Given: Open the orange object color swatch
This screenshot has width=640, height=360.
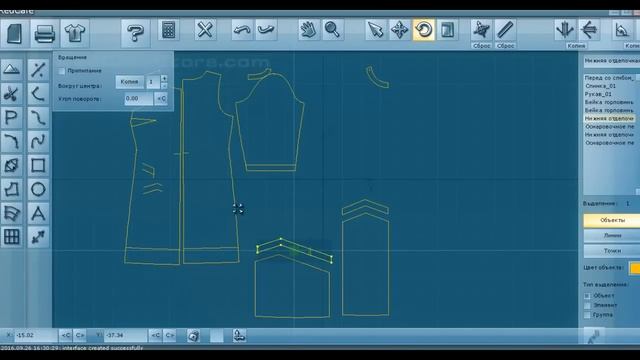Looking at the screenshot, I should 634,268.
